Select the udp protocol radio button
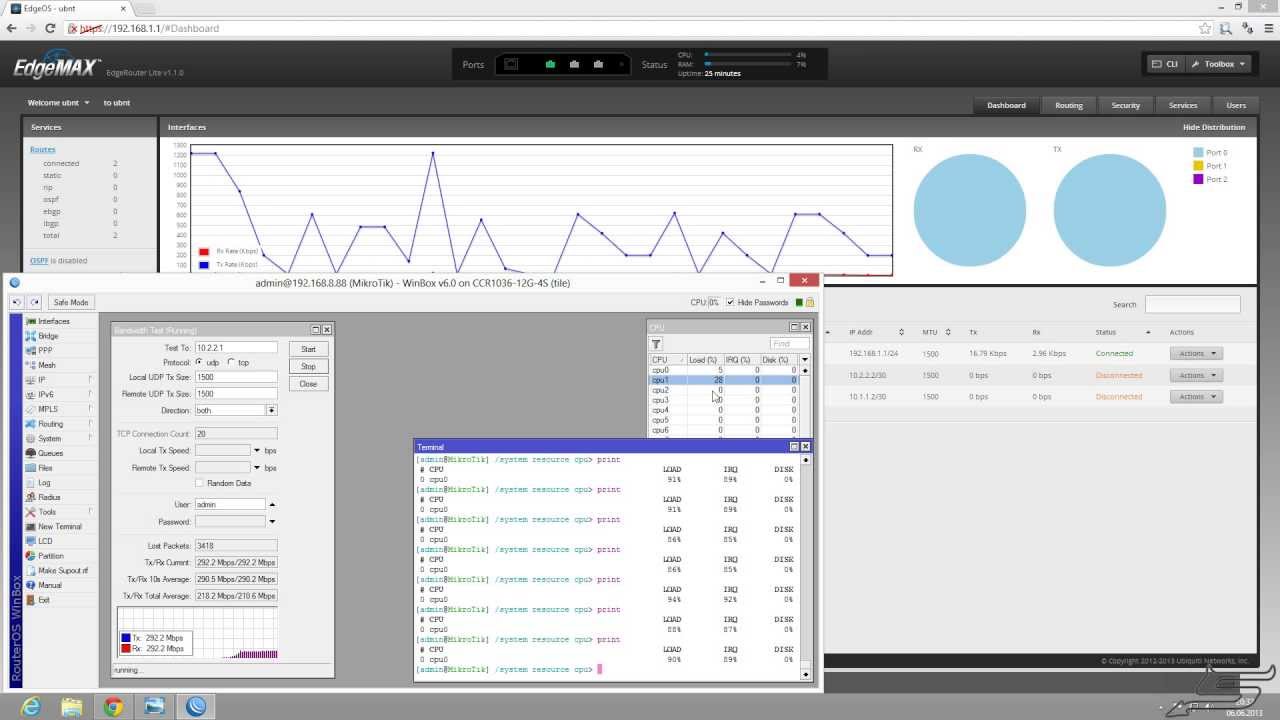Image resolution: width=1280 pixels, height=720 pixels. [200, 362]
